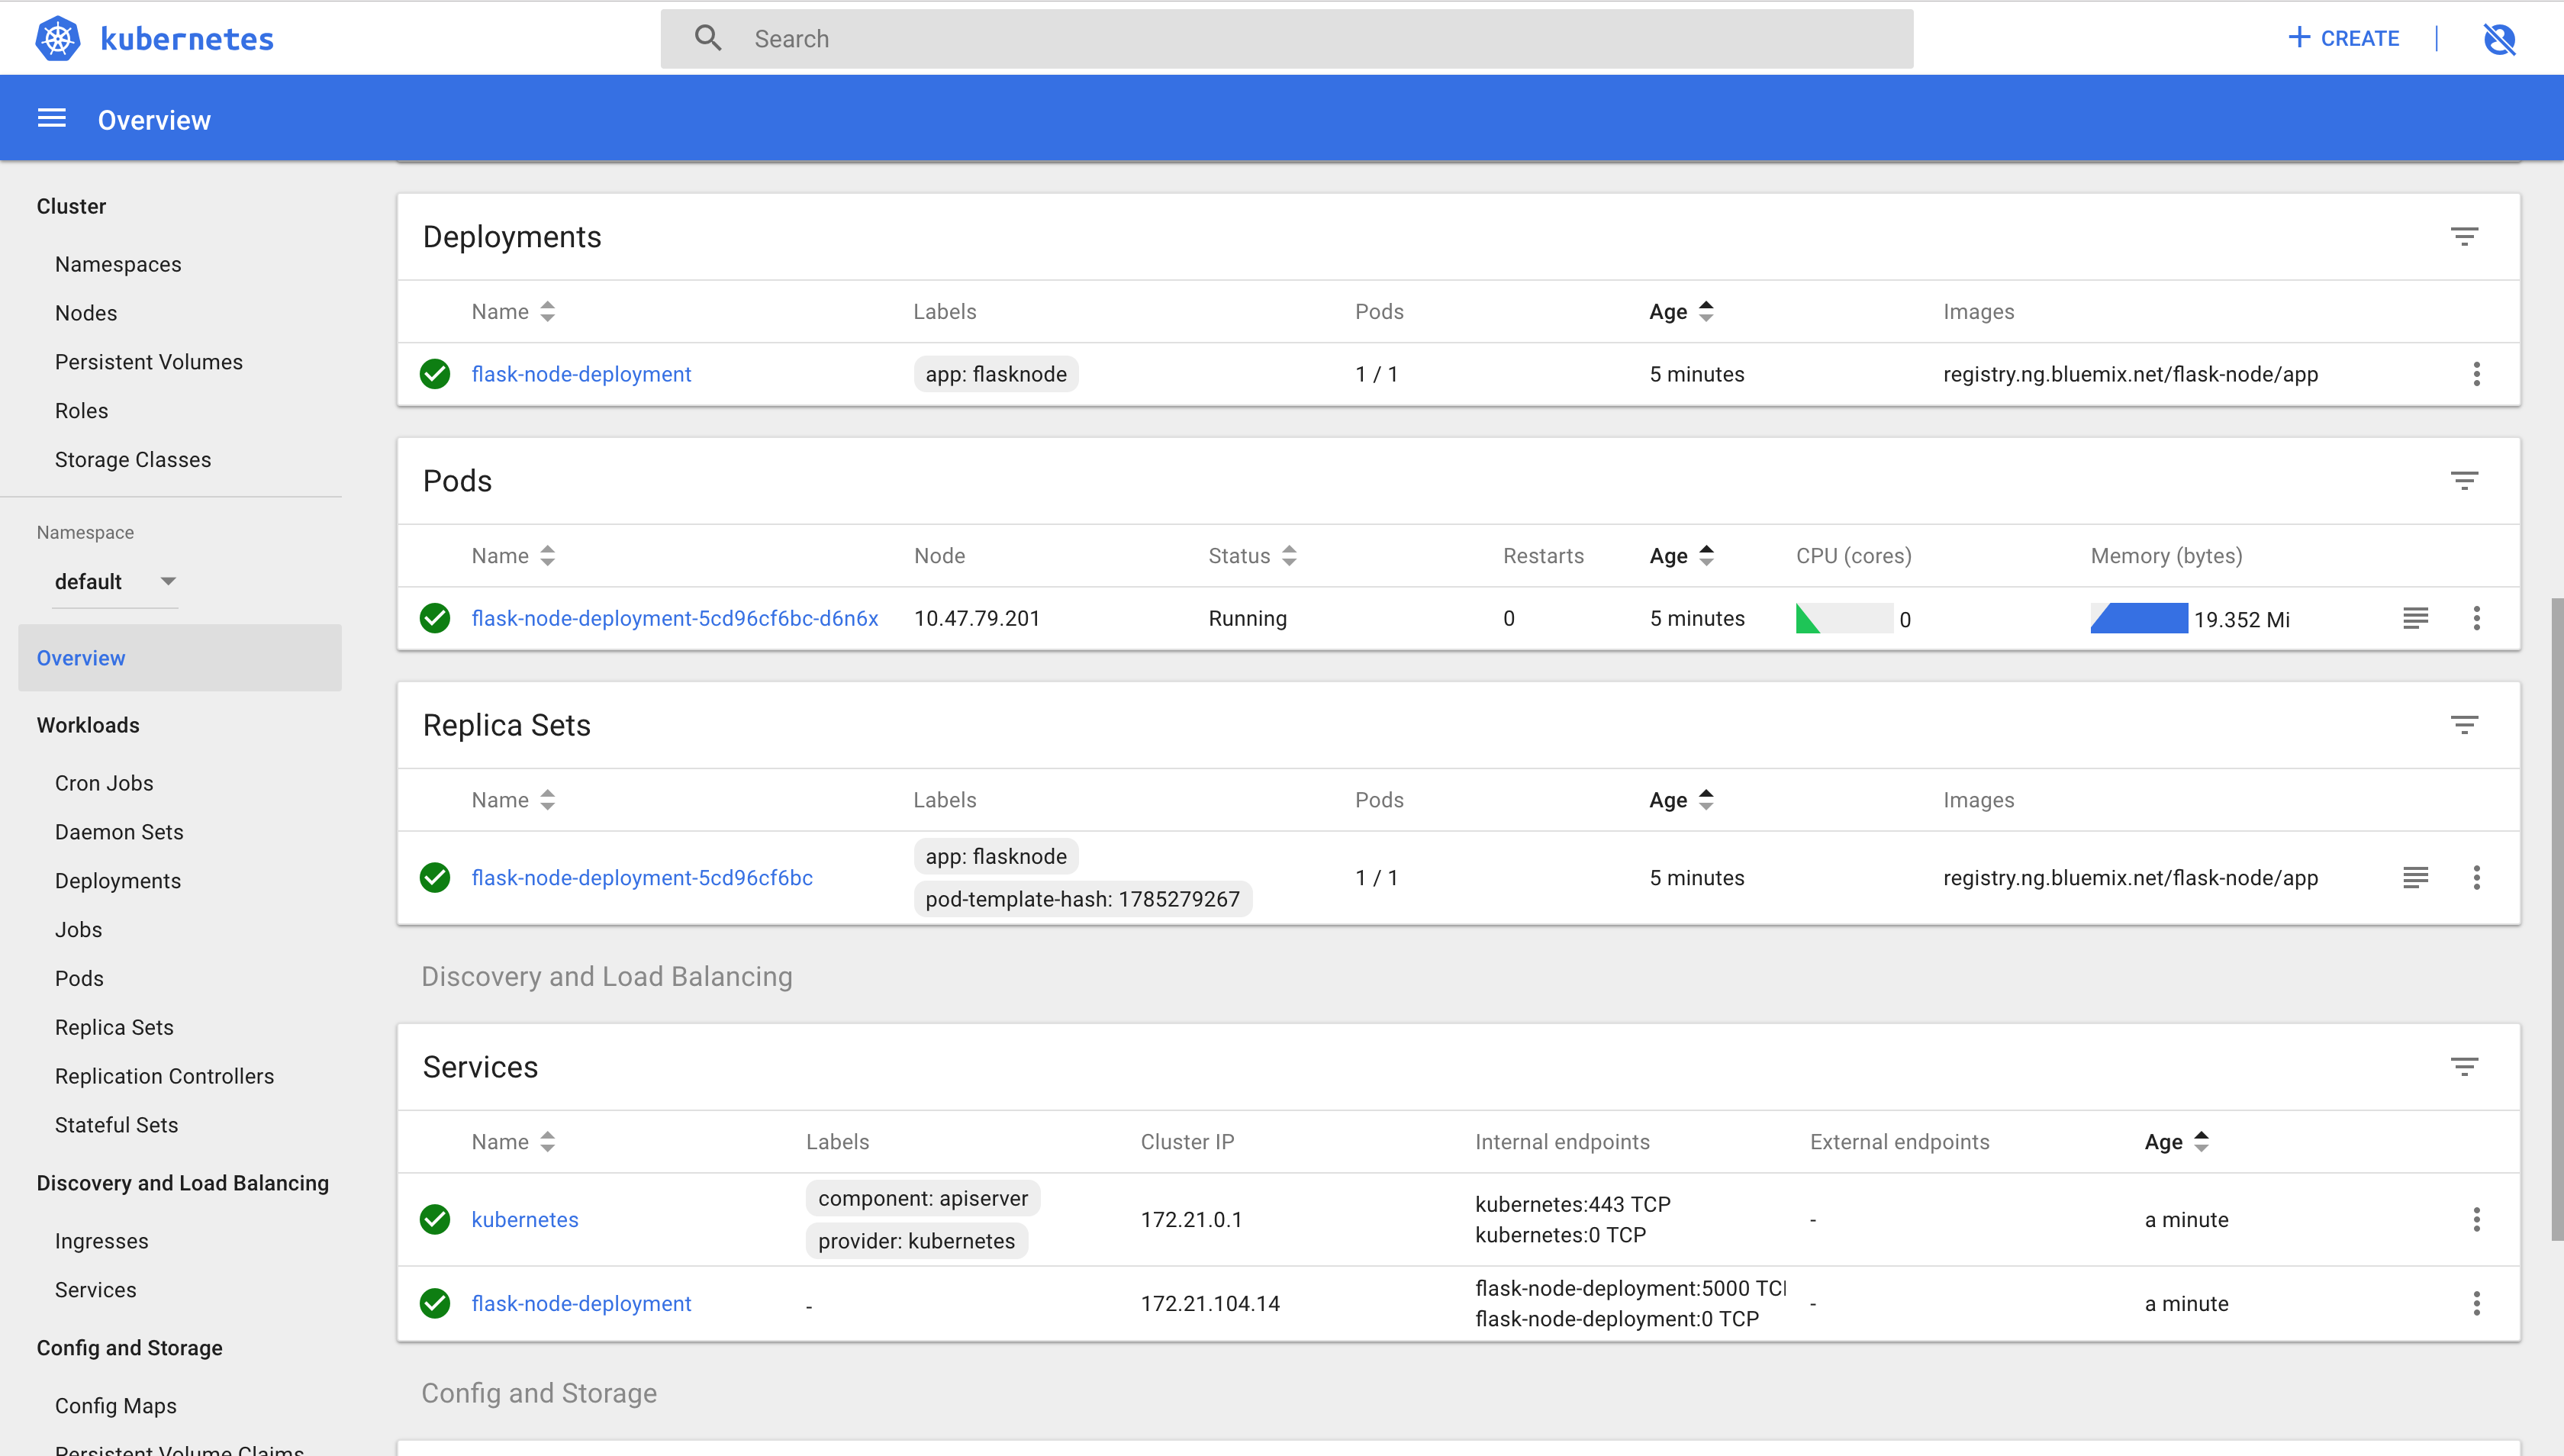Open actions menu for flask-node-deployment deployment row
This screenshot has height=1456, width=2564.
[x=2476, y=374]
